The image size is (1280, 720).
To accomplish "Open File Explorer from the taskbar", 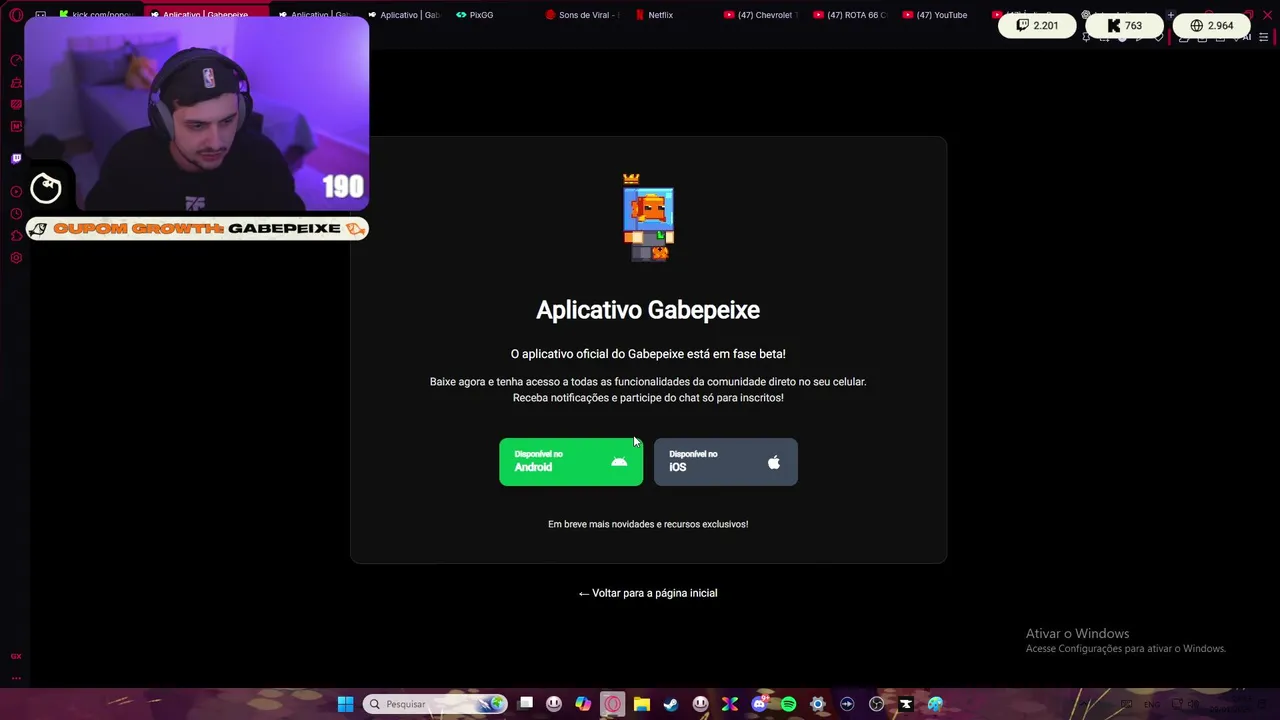I will (642, 704).
